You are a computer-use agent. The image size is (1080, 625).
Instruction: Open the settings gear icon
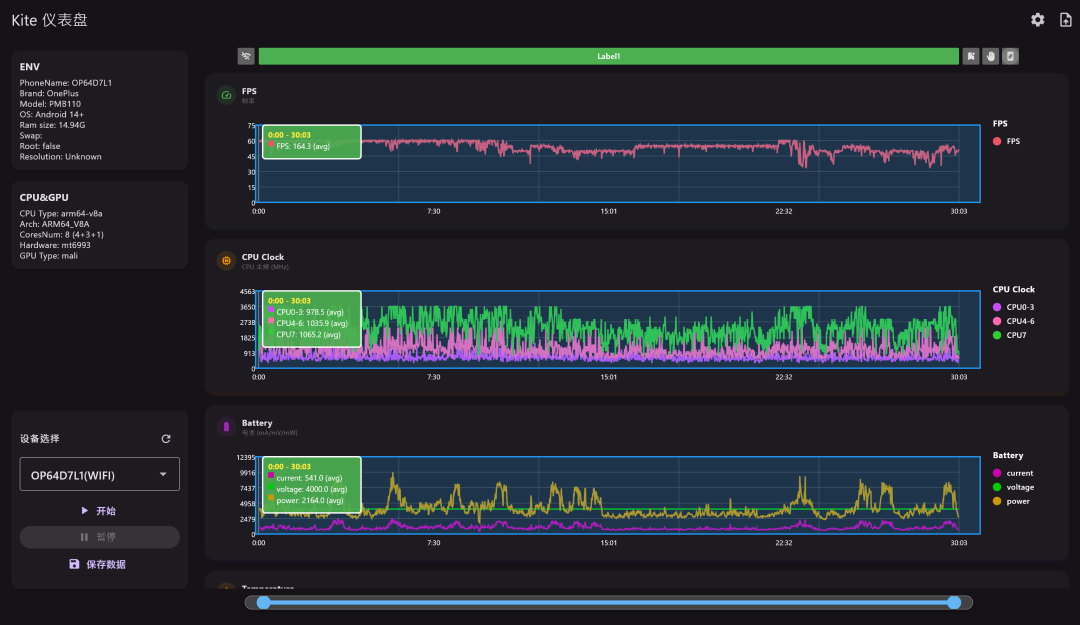click(x=1037, y=20)
